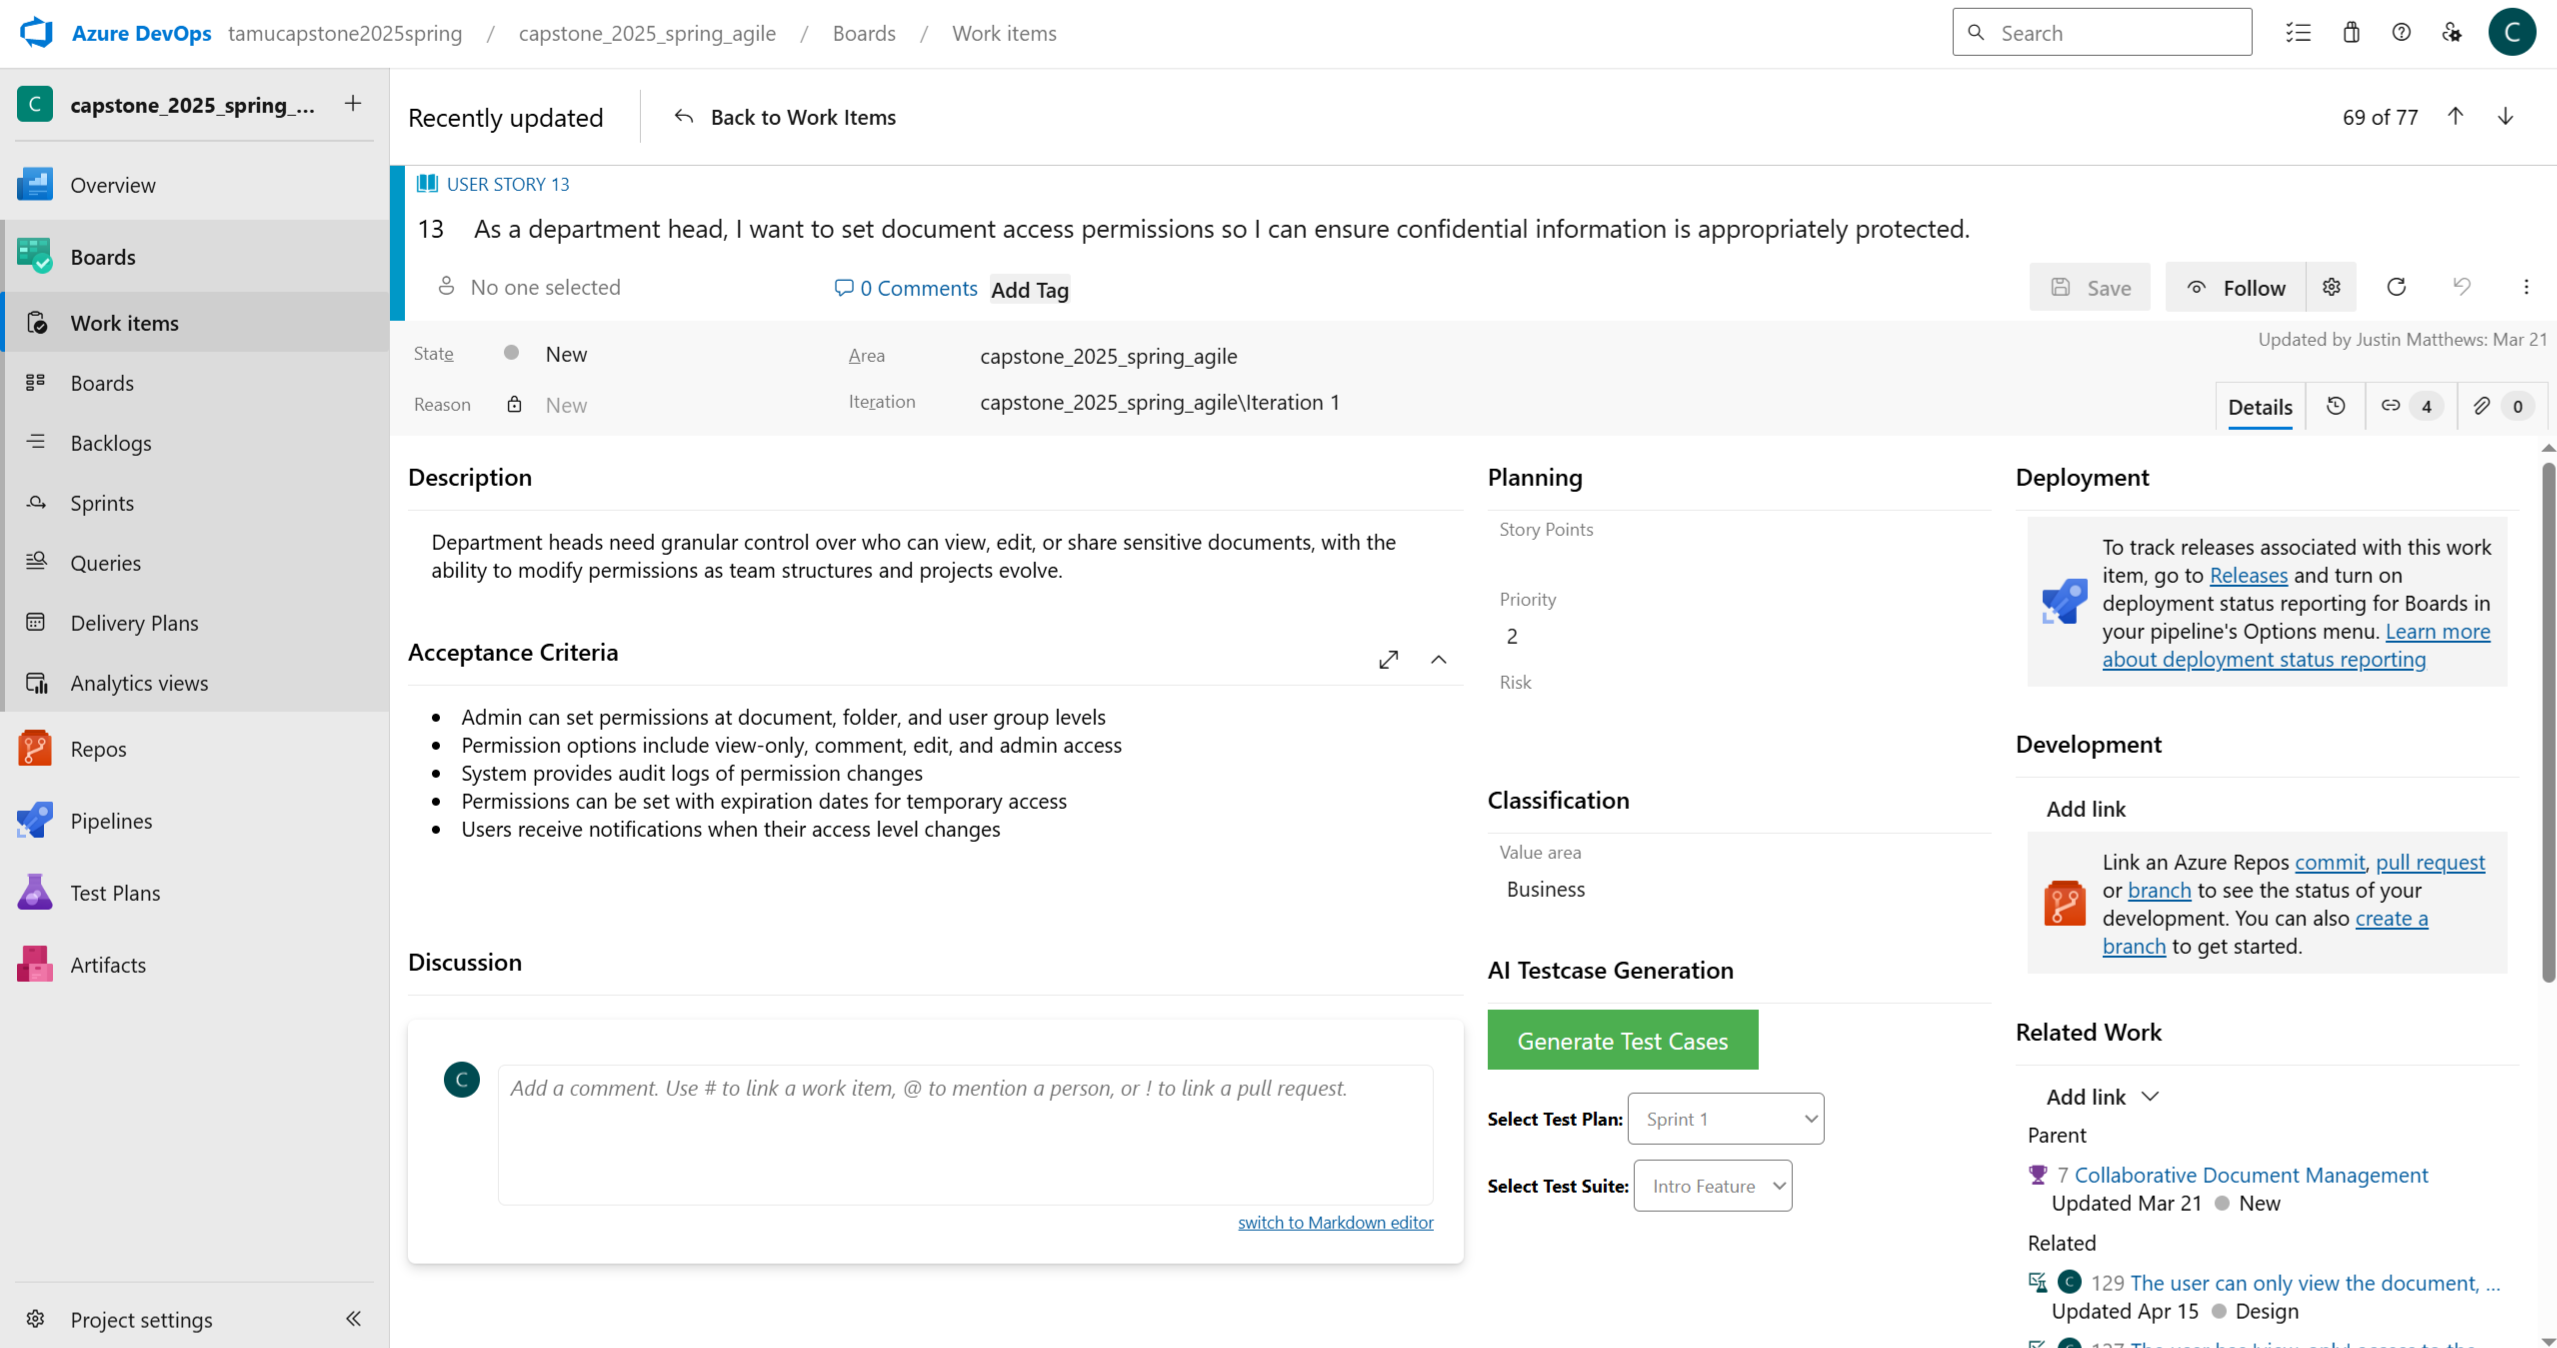This screenshot has height=1348, width=2557.
Task: Go to previous work item arrow
Action: 2455,117
